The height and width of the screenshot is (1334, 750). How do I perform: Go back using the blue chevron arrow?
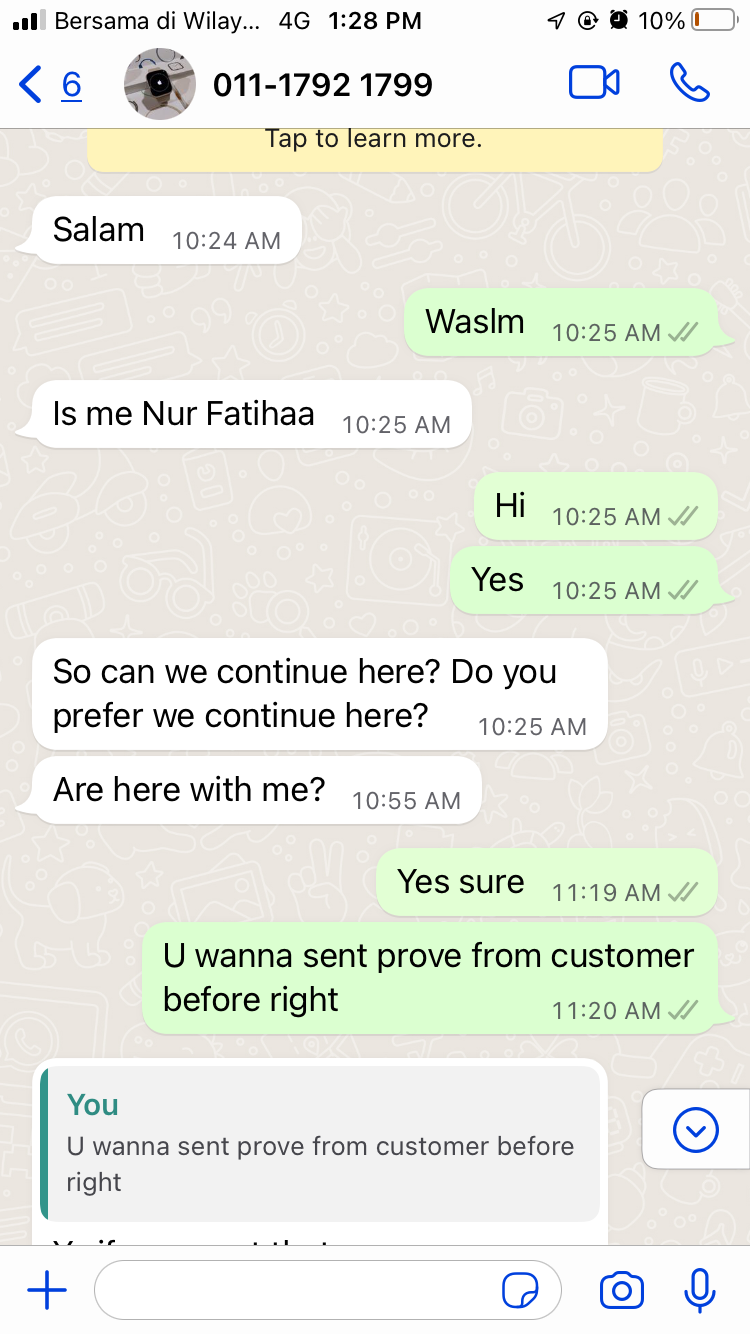(30, 85)
